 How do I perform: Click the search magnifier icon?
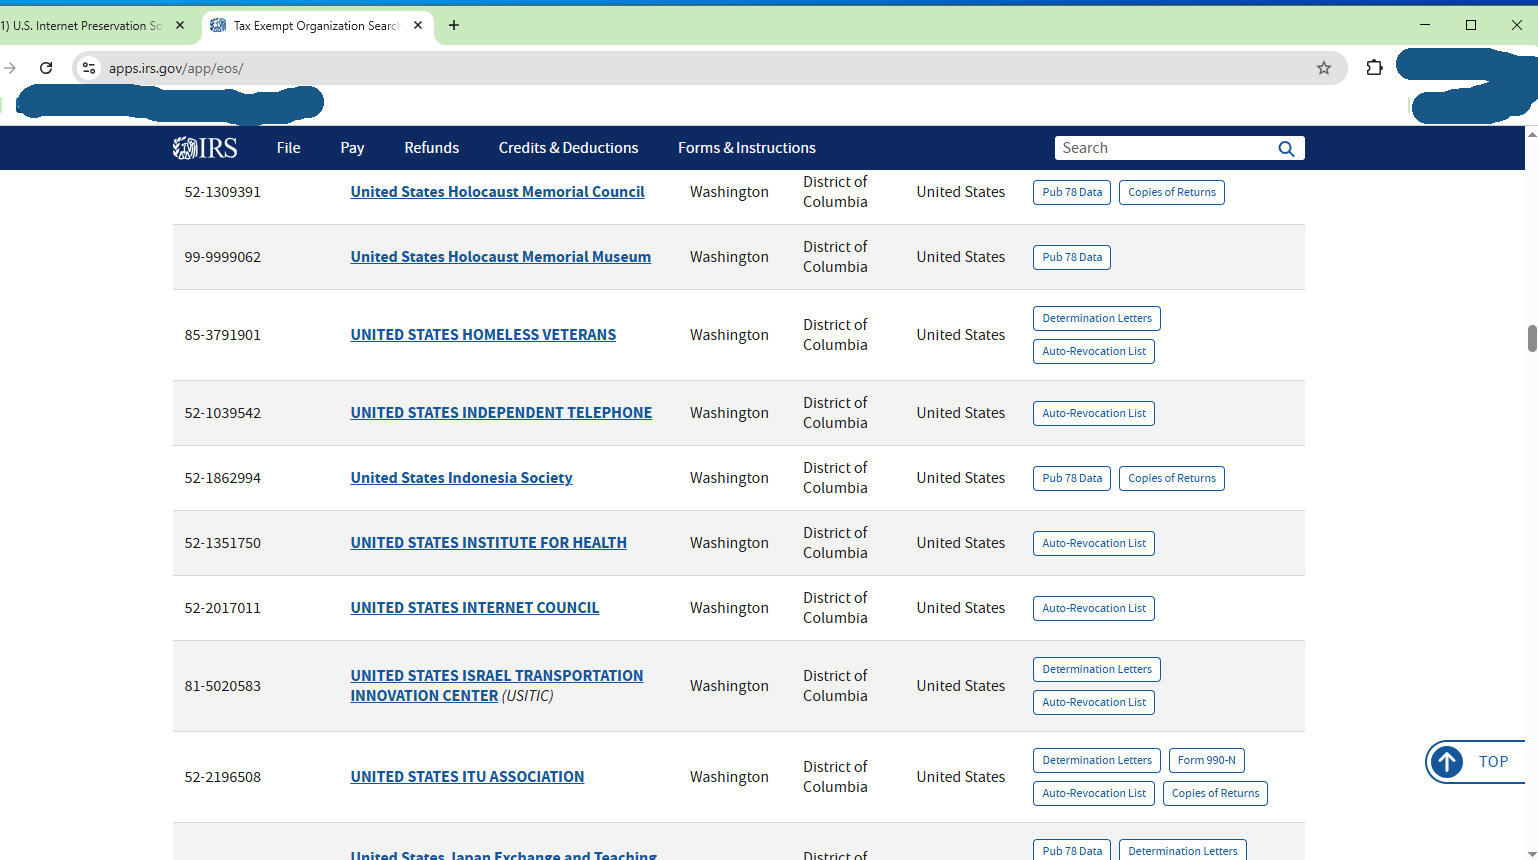[x=1286, y=148]
